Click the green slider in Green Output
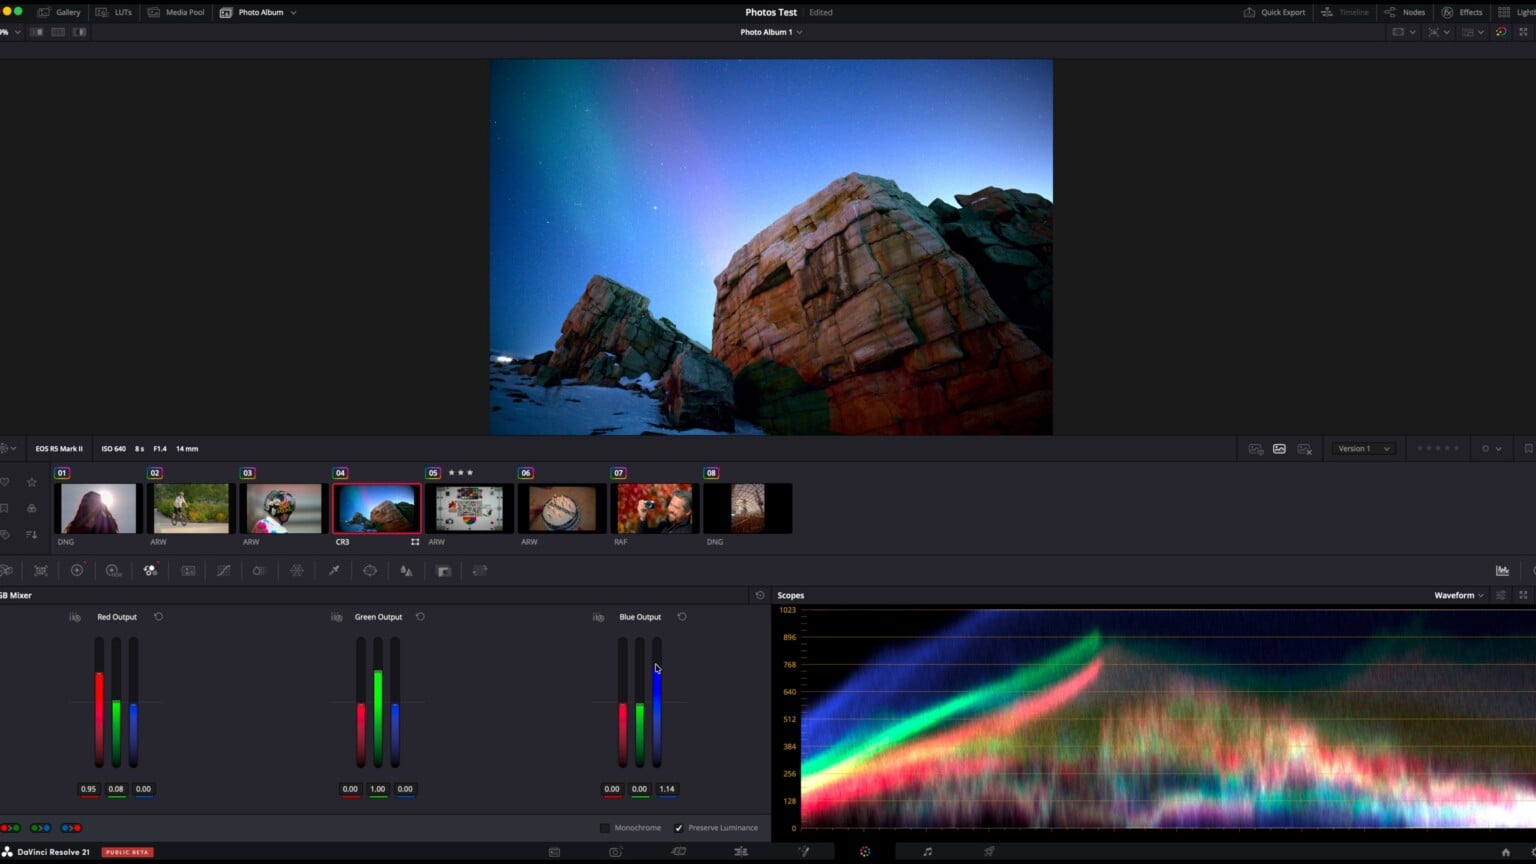 point(378,703)
